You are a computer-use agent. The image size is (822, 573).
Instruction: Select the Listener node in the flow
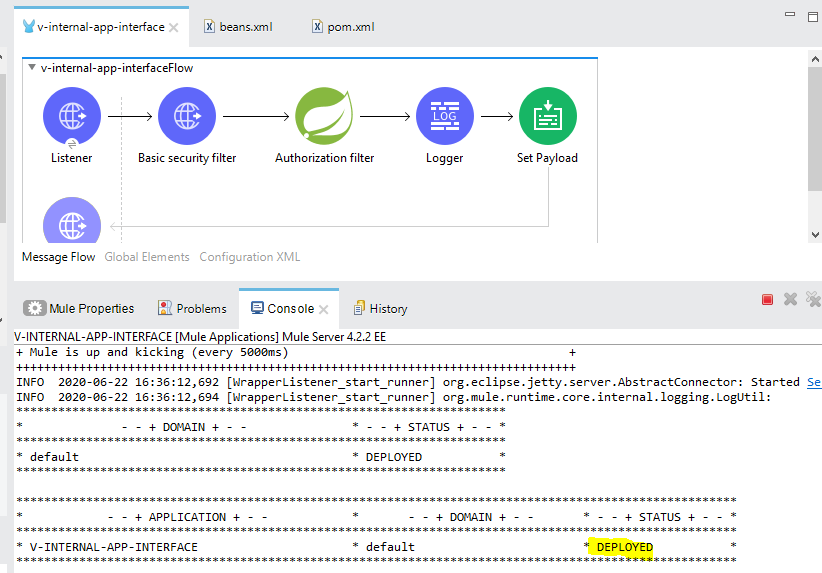point(71,116)
